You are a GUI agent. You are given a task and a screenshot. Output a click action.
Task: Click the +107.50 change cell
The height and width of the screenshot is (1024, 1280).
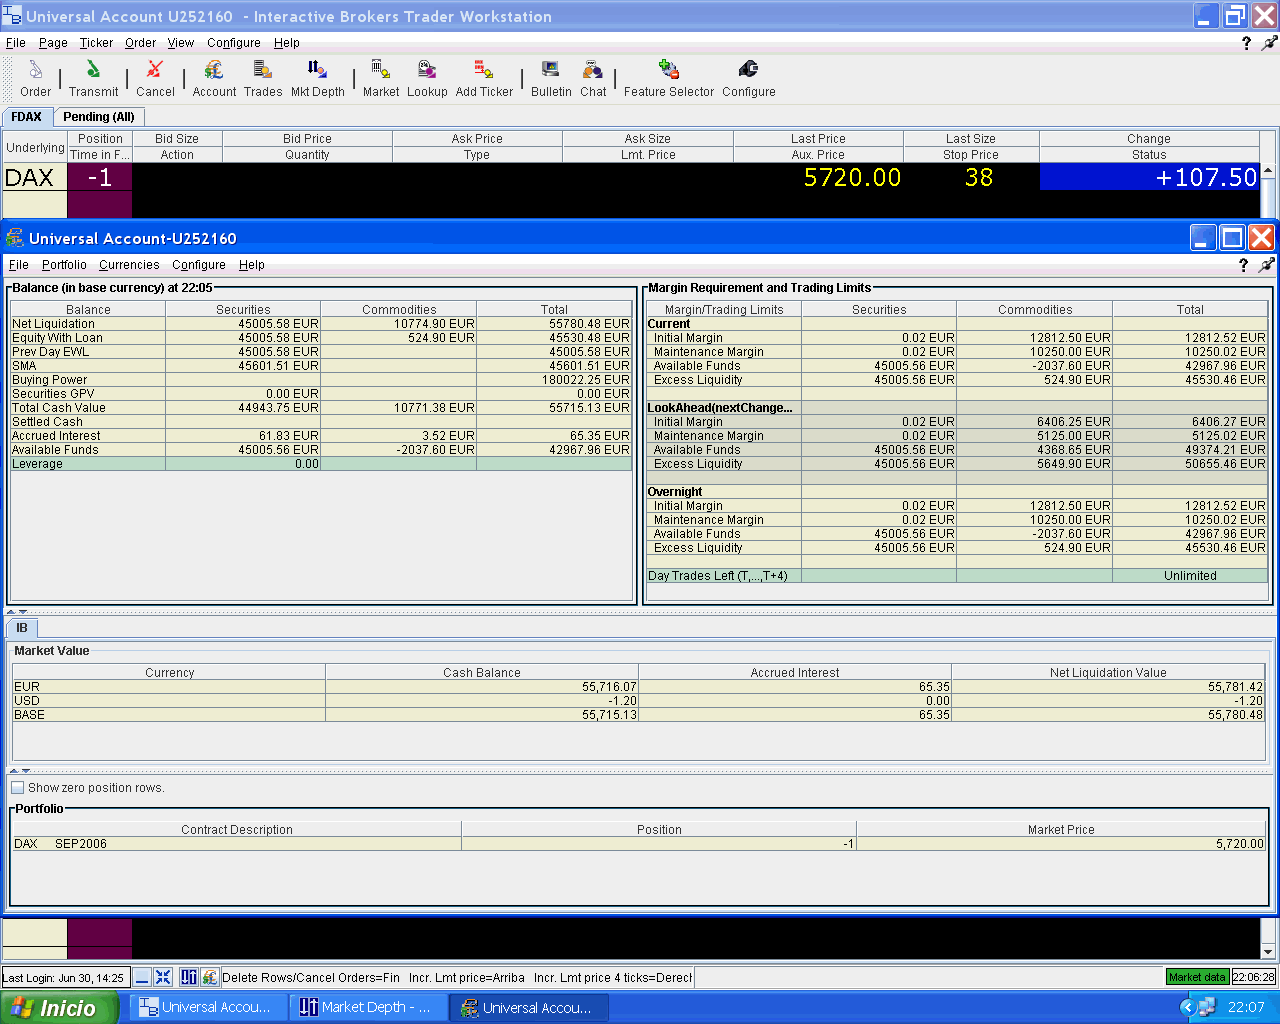(x=1150, y=177)
